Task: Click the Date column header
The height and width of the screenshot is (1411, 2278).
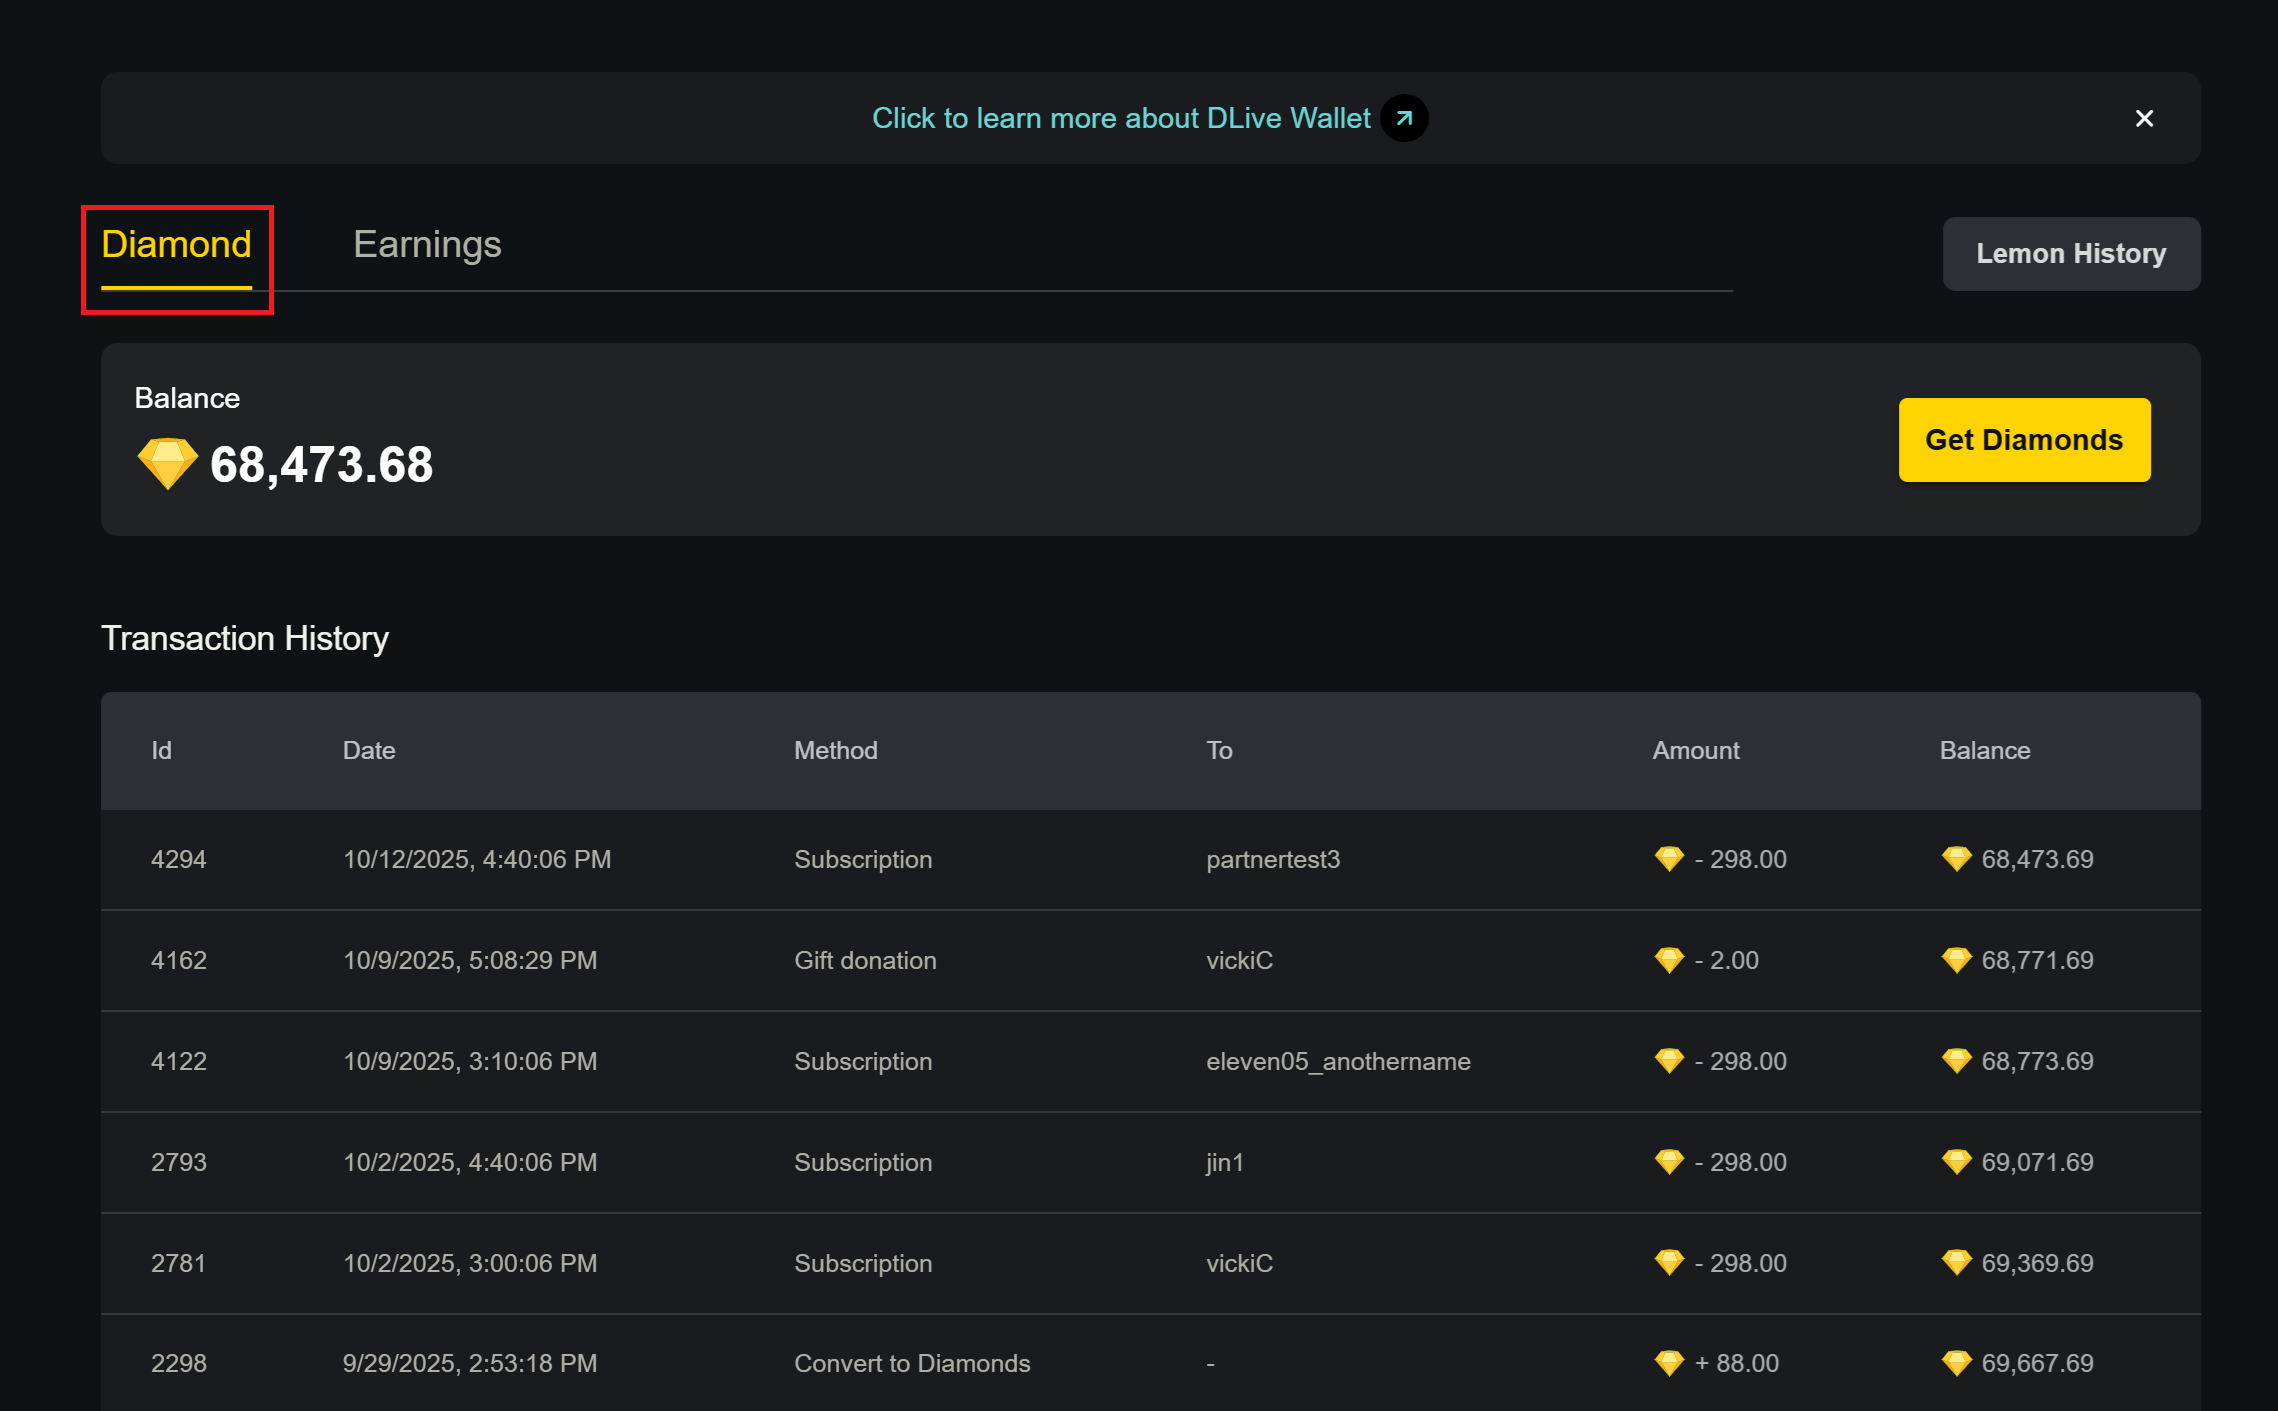Action: click(369, 751)
